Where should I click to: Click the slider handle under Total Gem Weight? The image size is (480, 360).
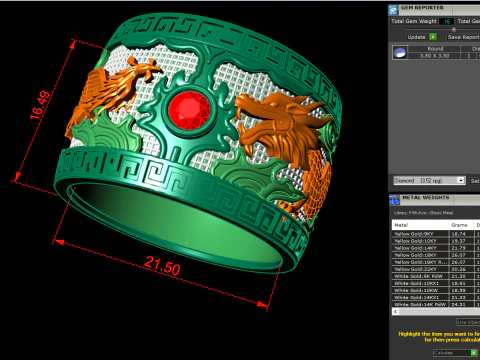tap(454, 29)
